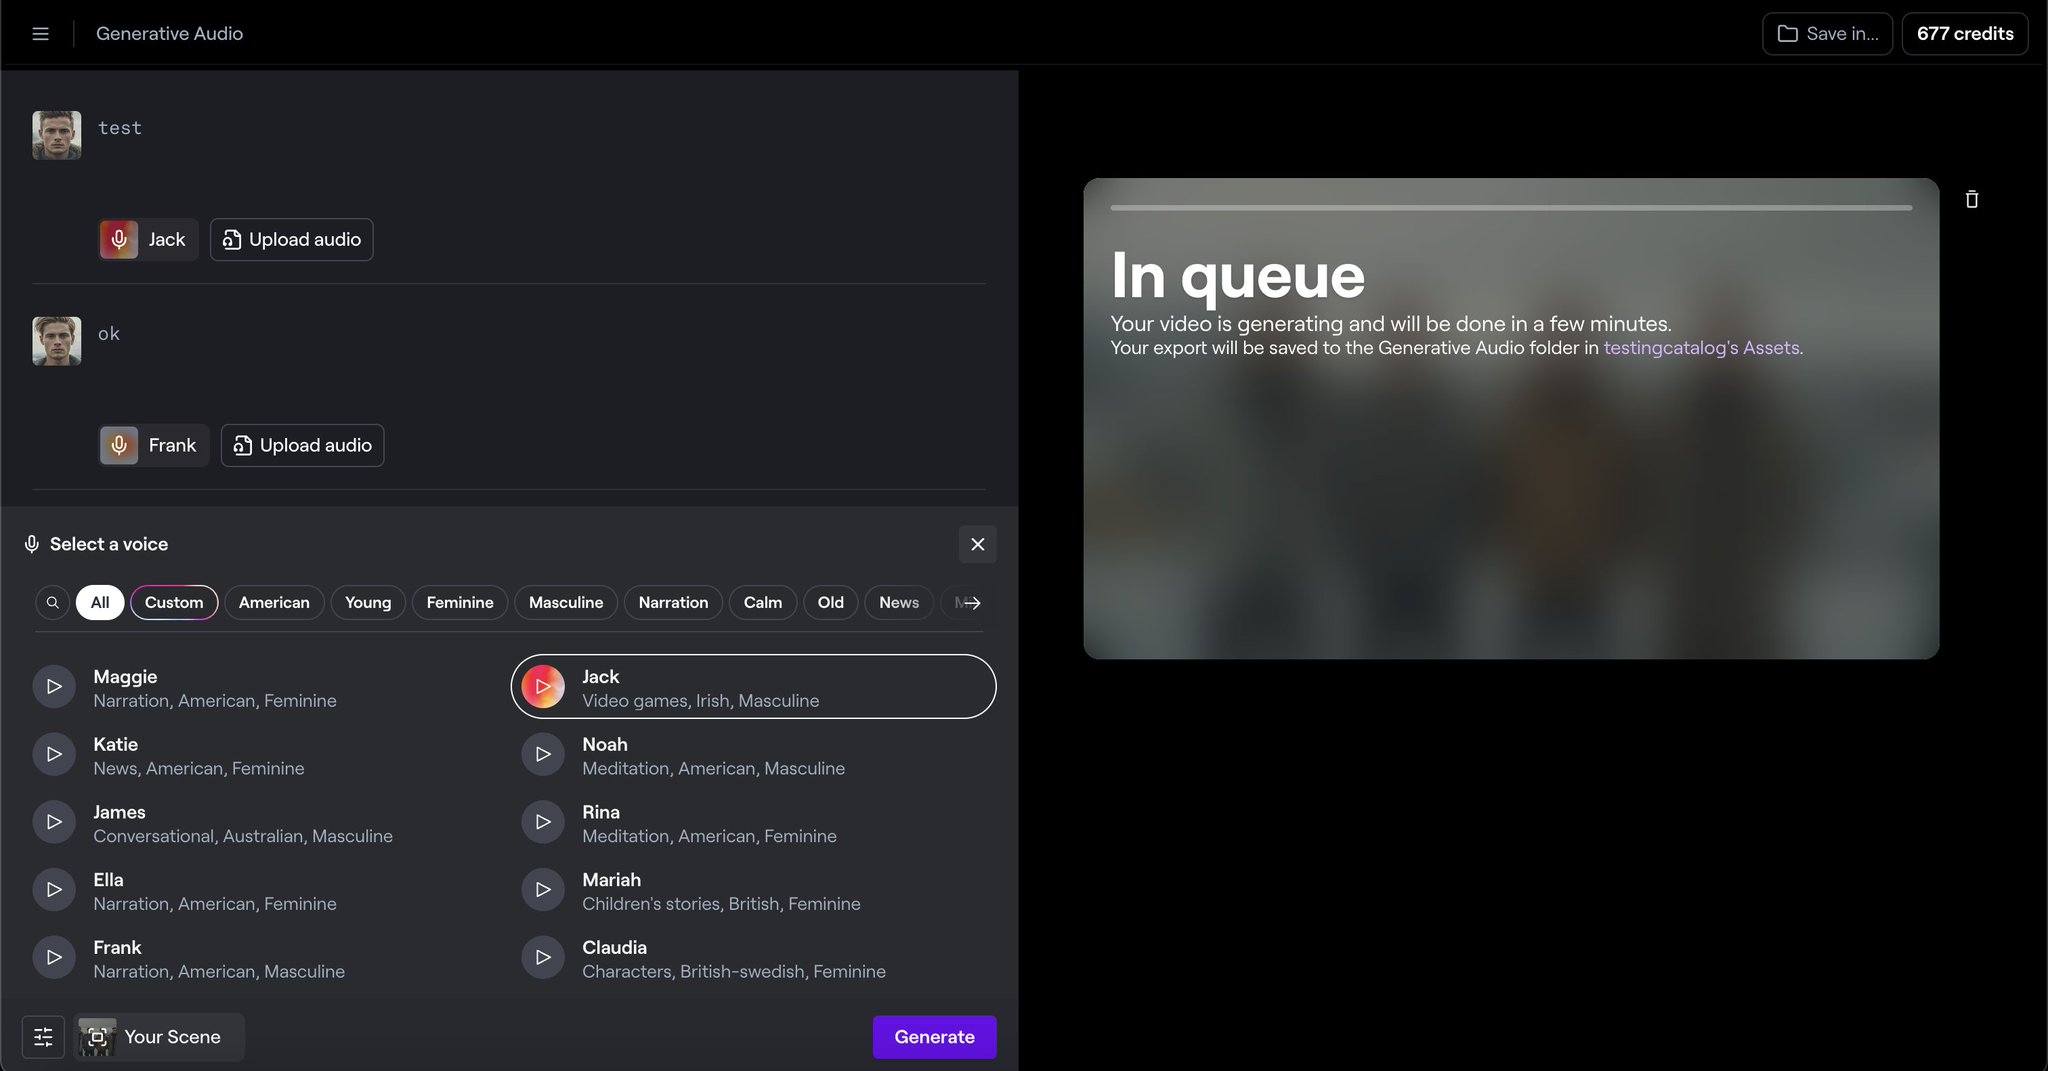The height and width of the screenshot is (1071, 2048).
Task: Click the In queue video preview card
Action: [x=1511, y=419]
